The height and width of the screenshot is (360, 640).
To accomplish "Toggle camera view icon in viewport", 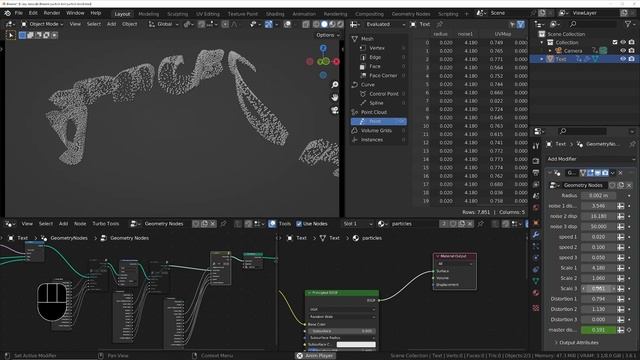I will point(335,110).
